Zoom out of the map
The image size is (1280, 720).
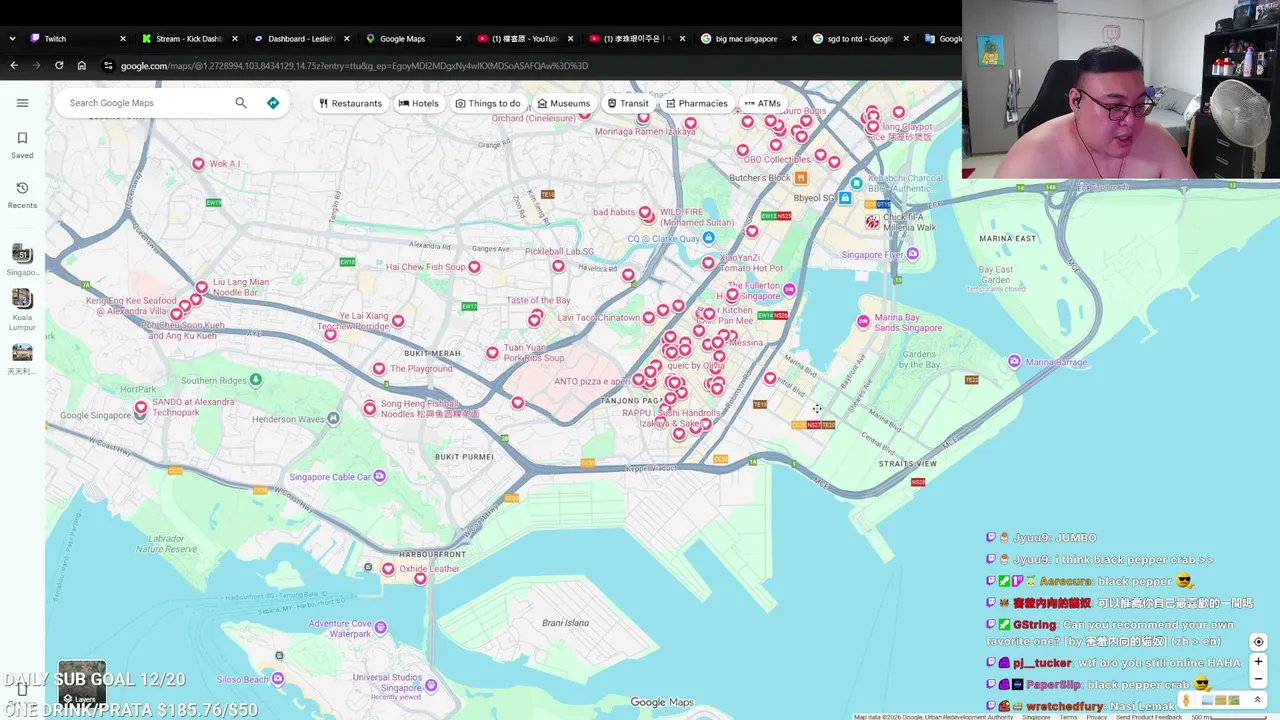pyautogui.click(x=1258, y=679)
